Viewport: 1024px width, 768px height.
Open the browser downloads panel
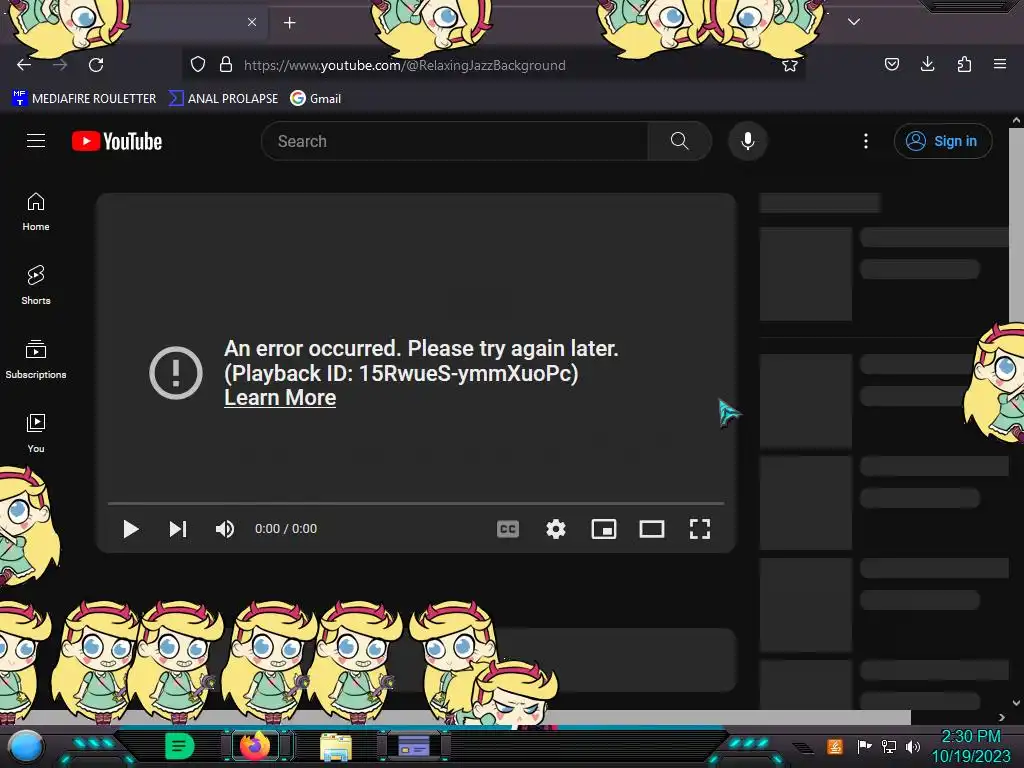[x=927, y=64]
